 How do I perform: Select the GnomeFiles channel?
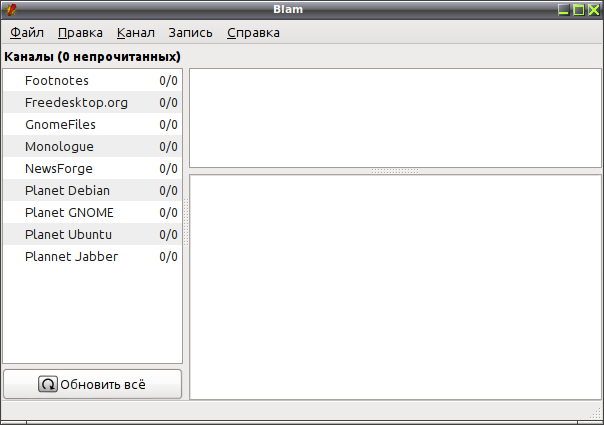point(92,124)
